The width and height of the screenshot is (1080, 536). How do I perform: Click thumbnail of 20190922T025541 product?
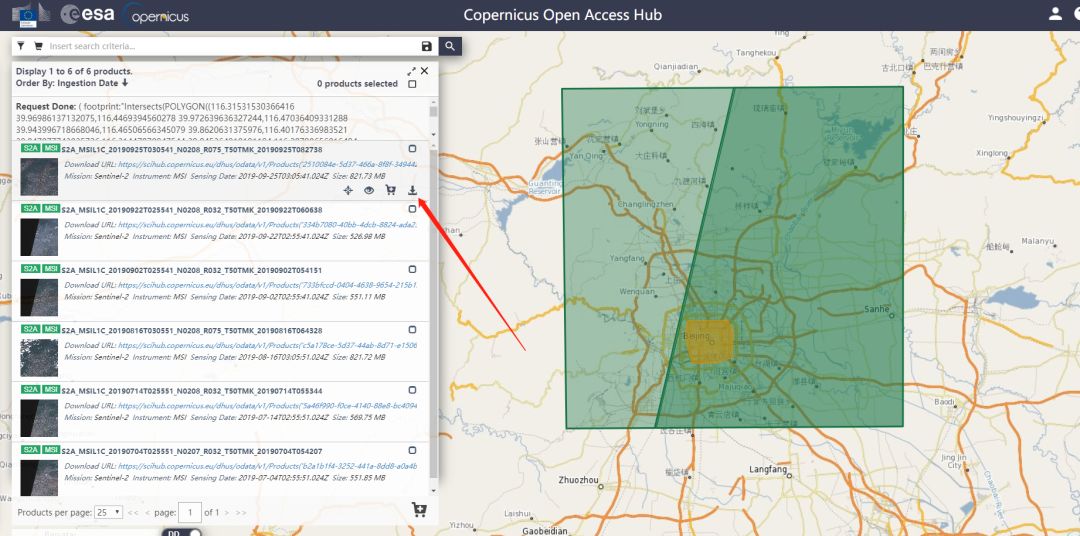click(39, 237)
